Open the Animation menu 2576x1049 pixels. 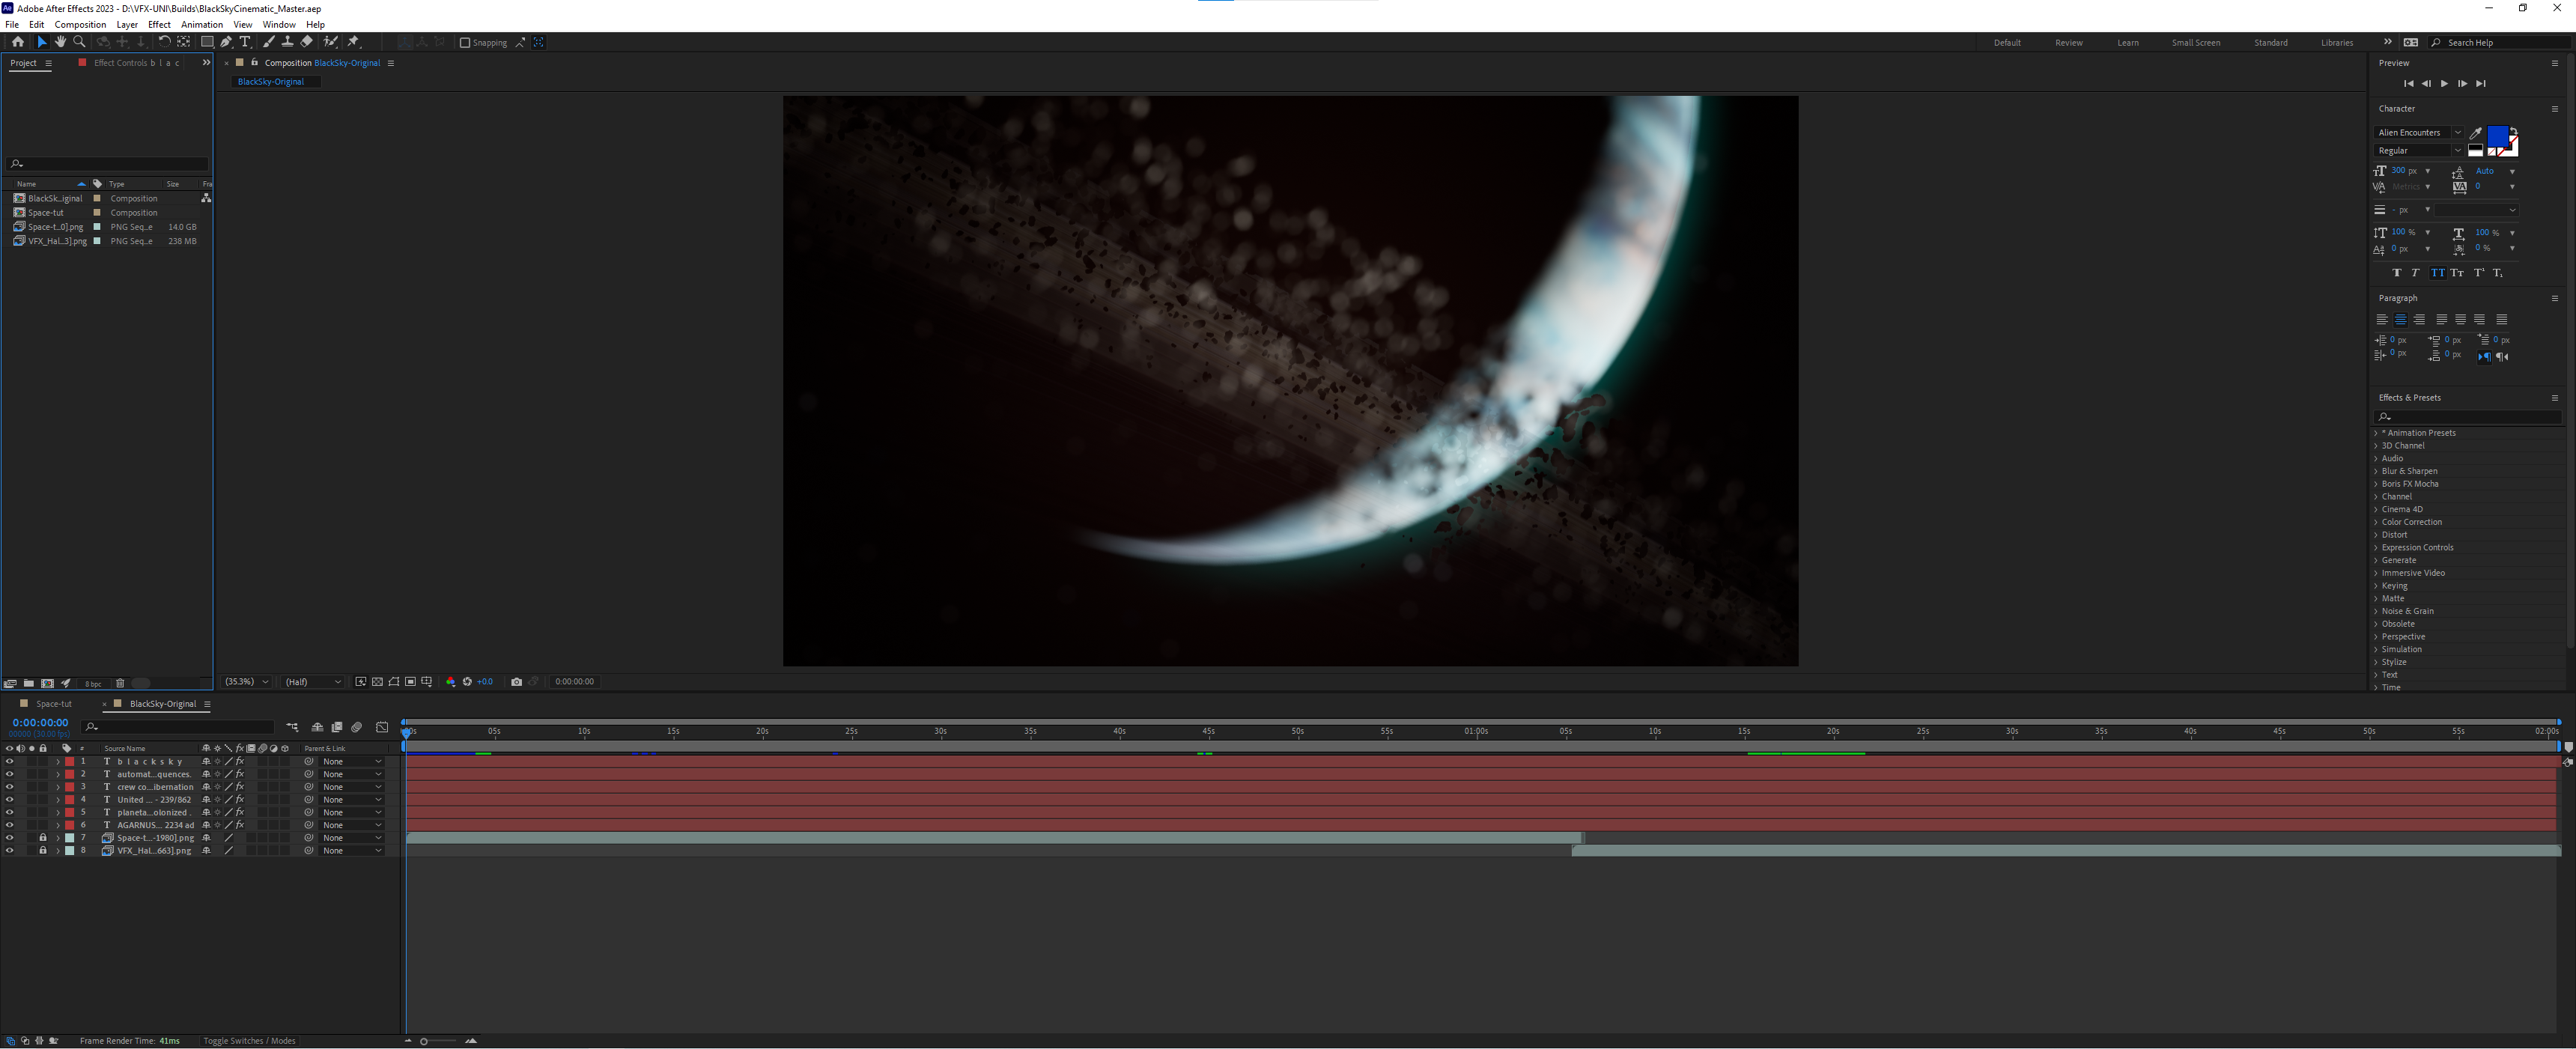pos(201,24)
